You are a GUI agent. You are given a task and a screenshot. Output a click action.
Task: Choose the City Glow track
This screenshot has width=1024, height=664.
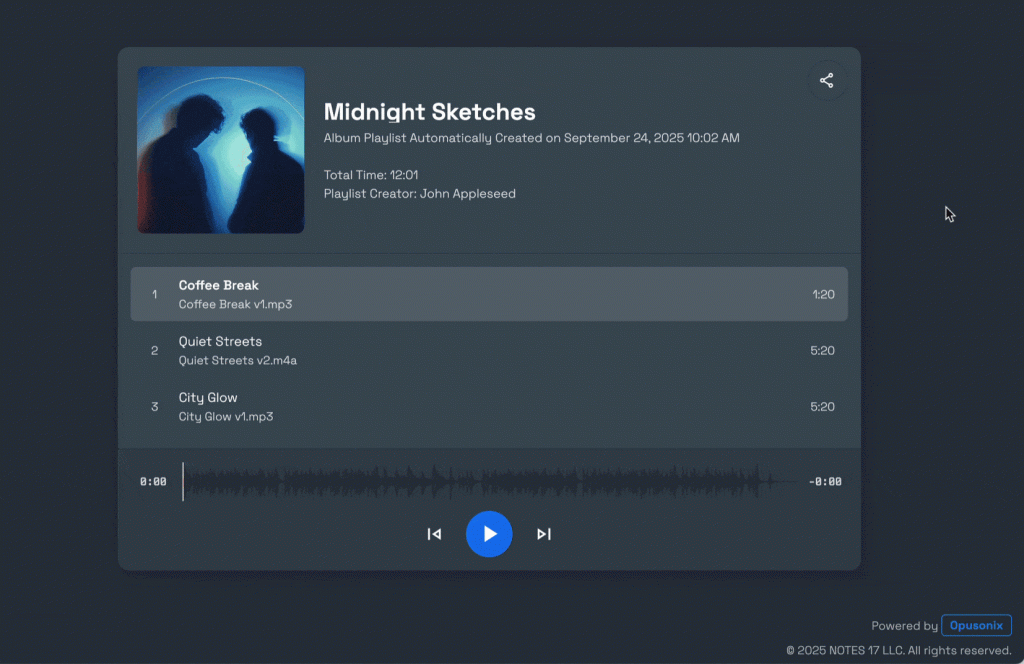(208, 397)
